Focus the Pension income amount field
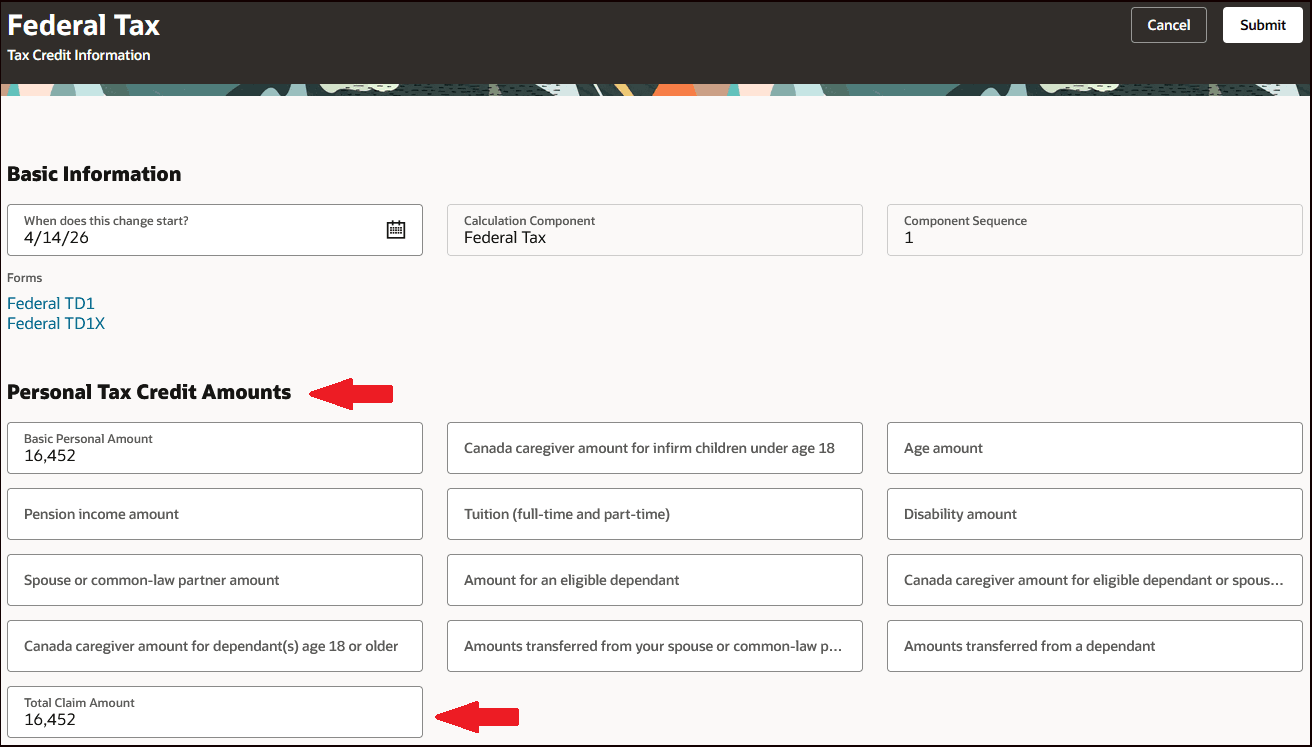 (215, 514)
